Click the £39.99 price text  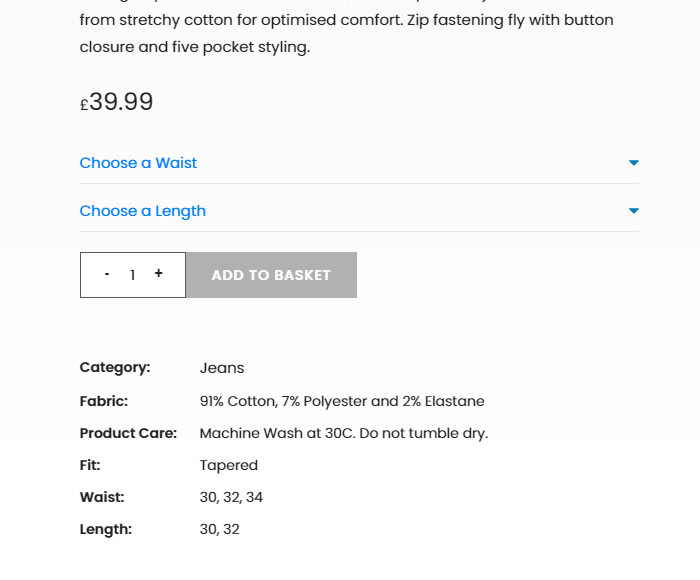pyautogui.click(x=117, y=102)
